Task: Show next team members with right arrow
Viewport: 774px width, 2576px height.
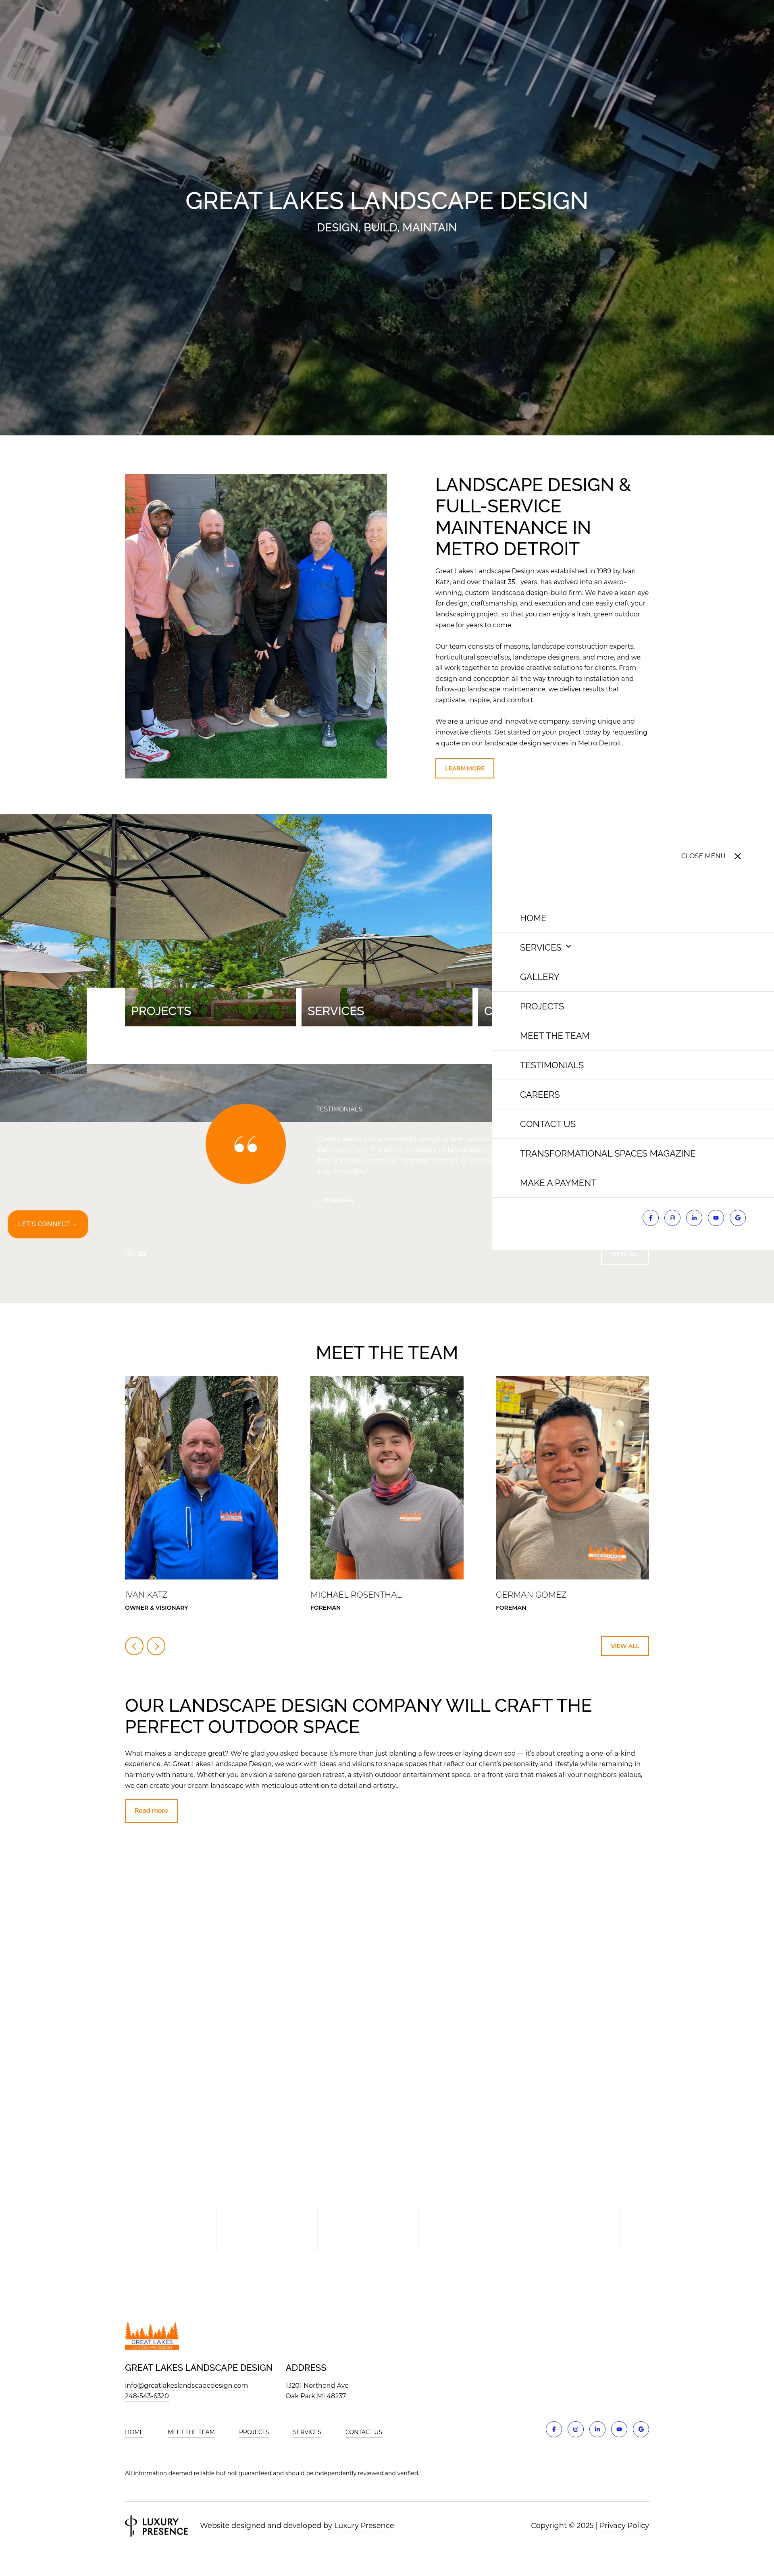Action: [156, 1645]
